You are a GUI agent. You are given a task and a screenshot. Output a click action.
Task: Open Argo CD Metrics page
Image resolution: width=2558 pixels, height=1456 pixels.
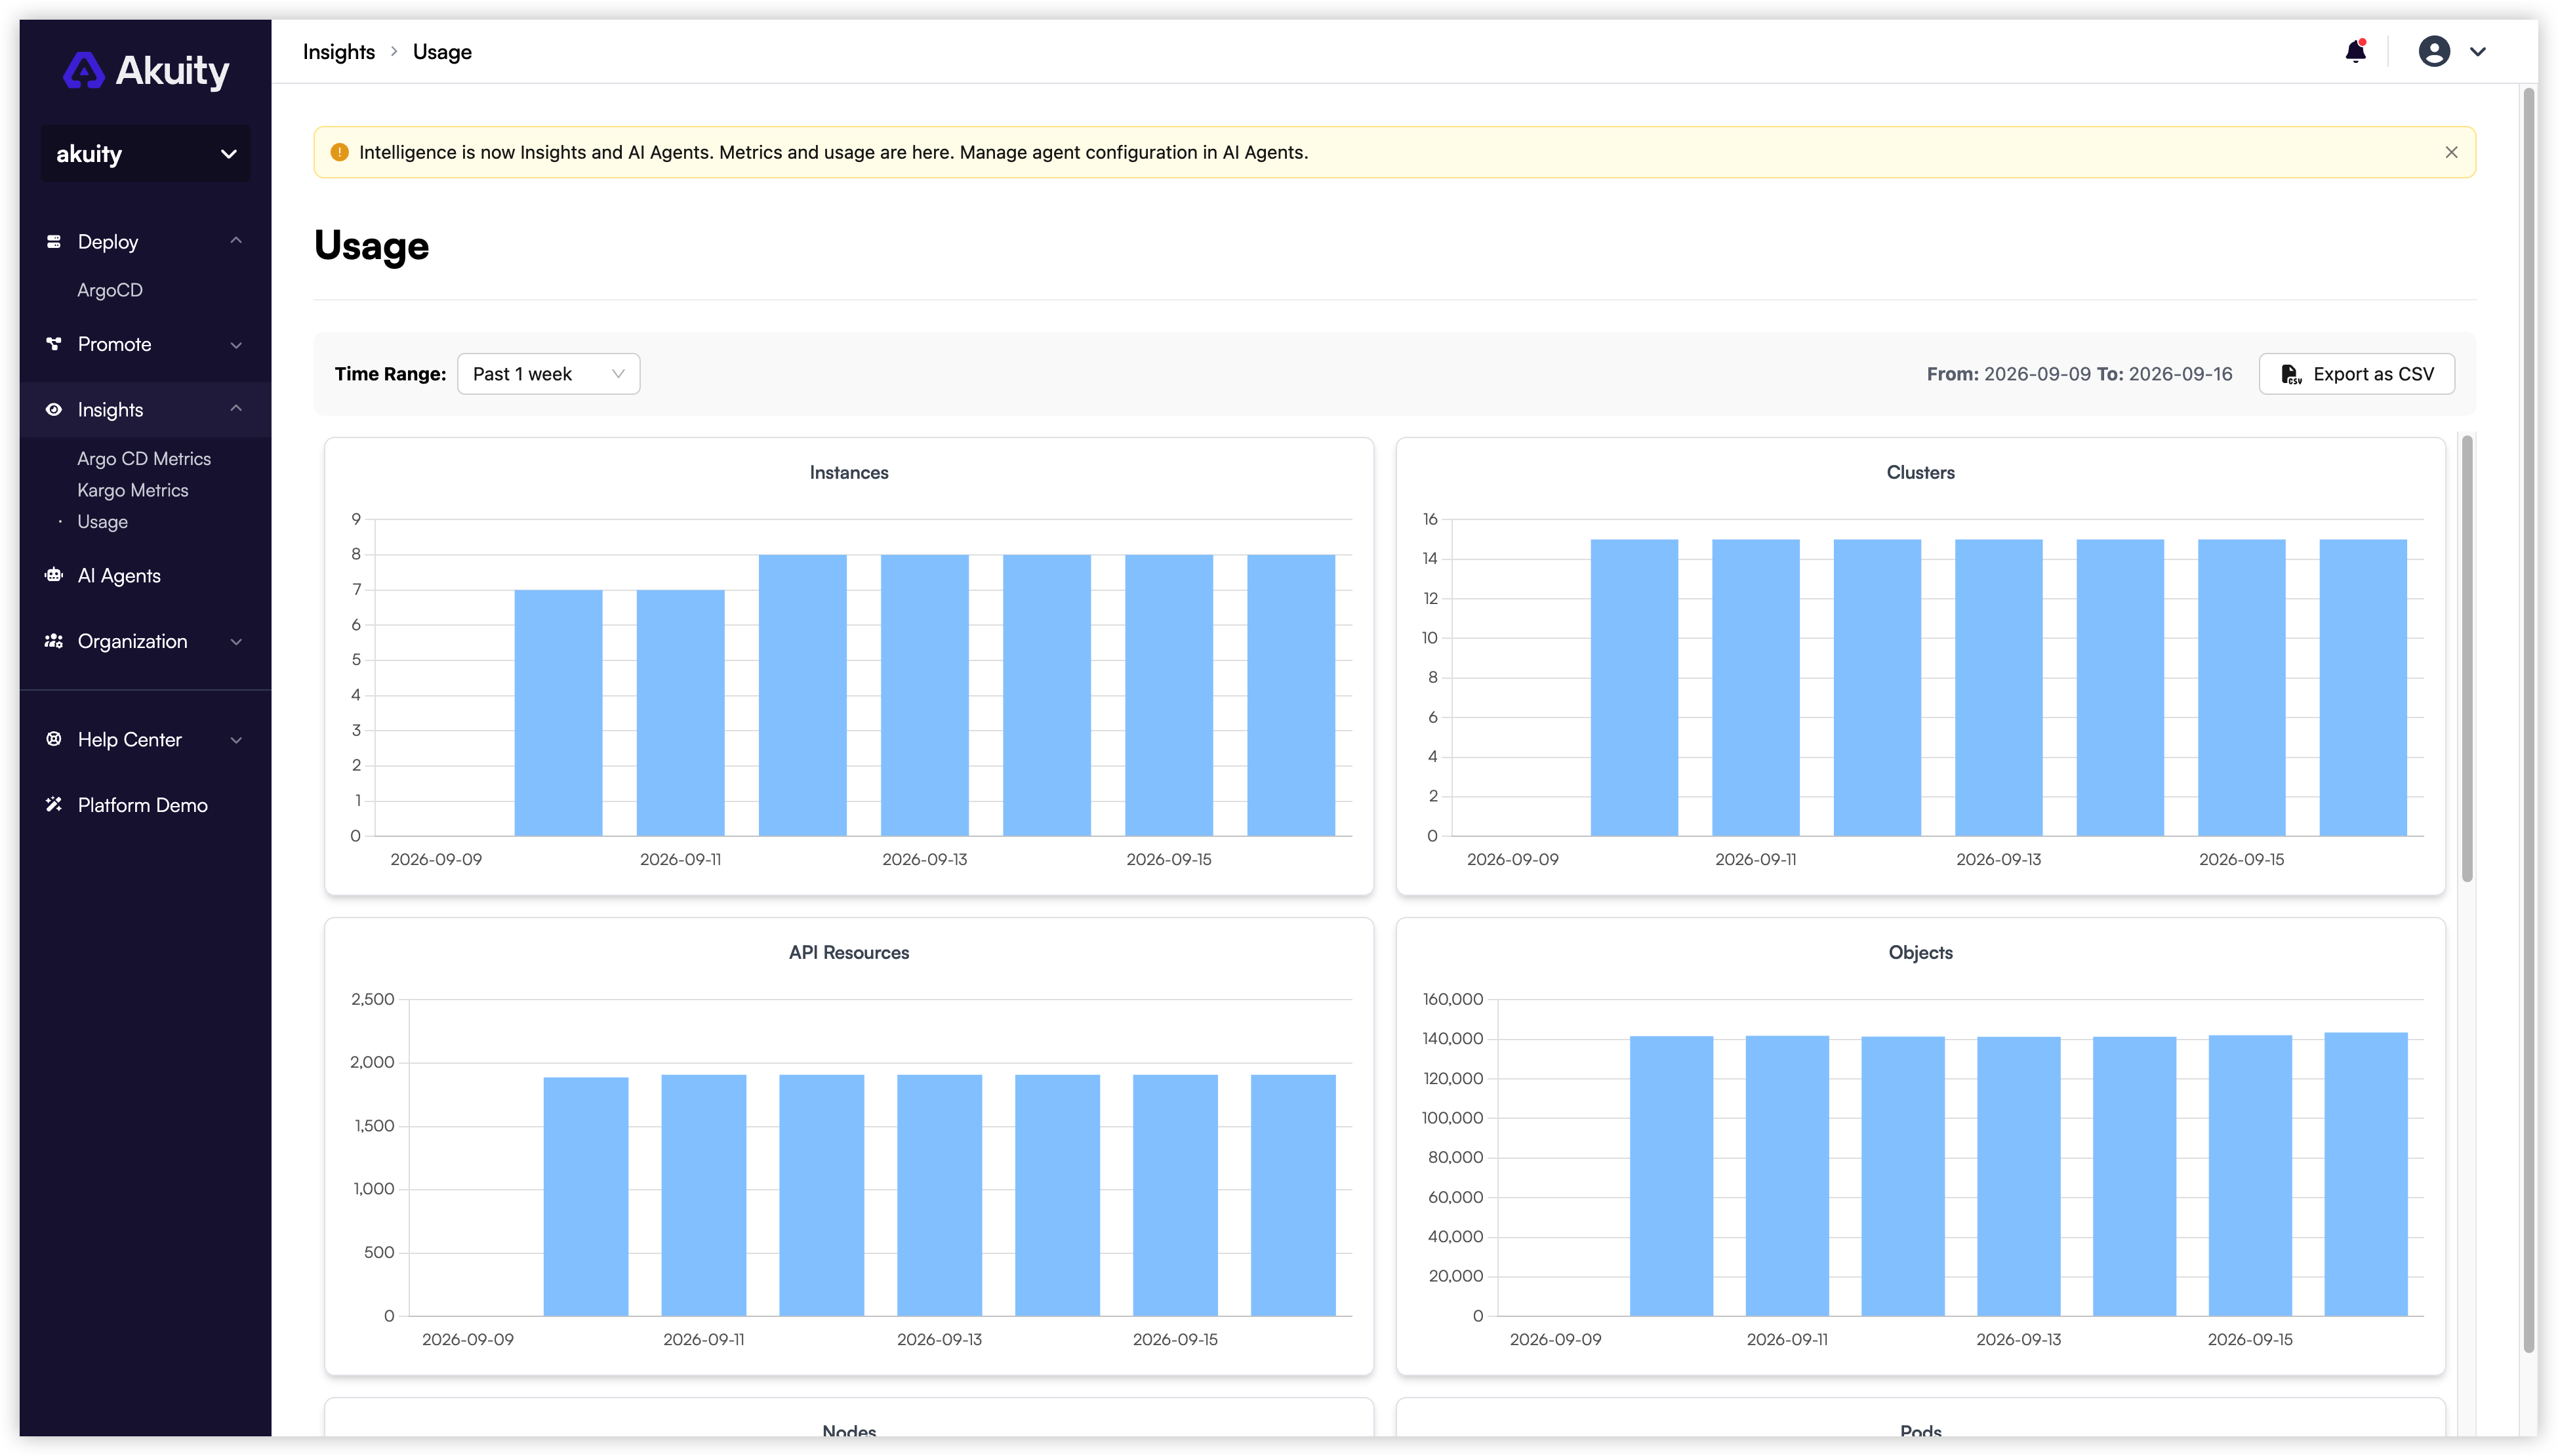[144, 458]
